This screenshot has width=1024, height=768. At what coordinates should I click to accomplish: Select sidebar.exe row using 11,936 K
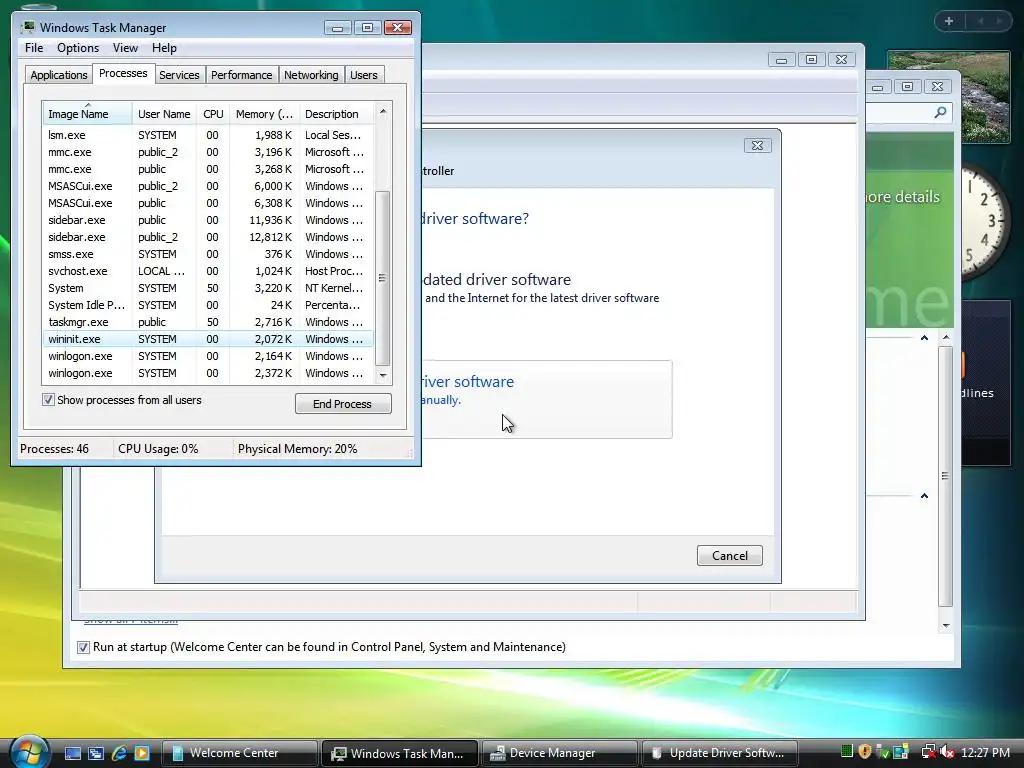tap(208, 220)
